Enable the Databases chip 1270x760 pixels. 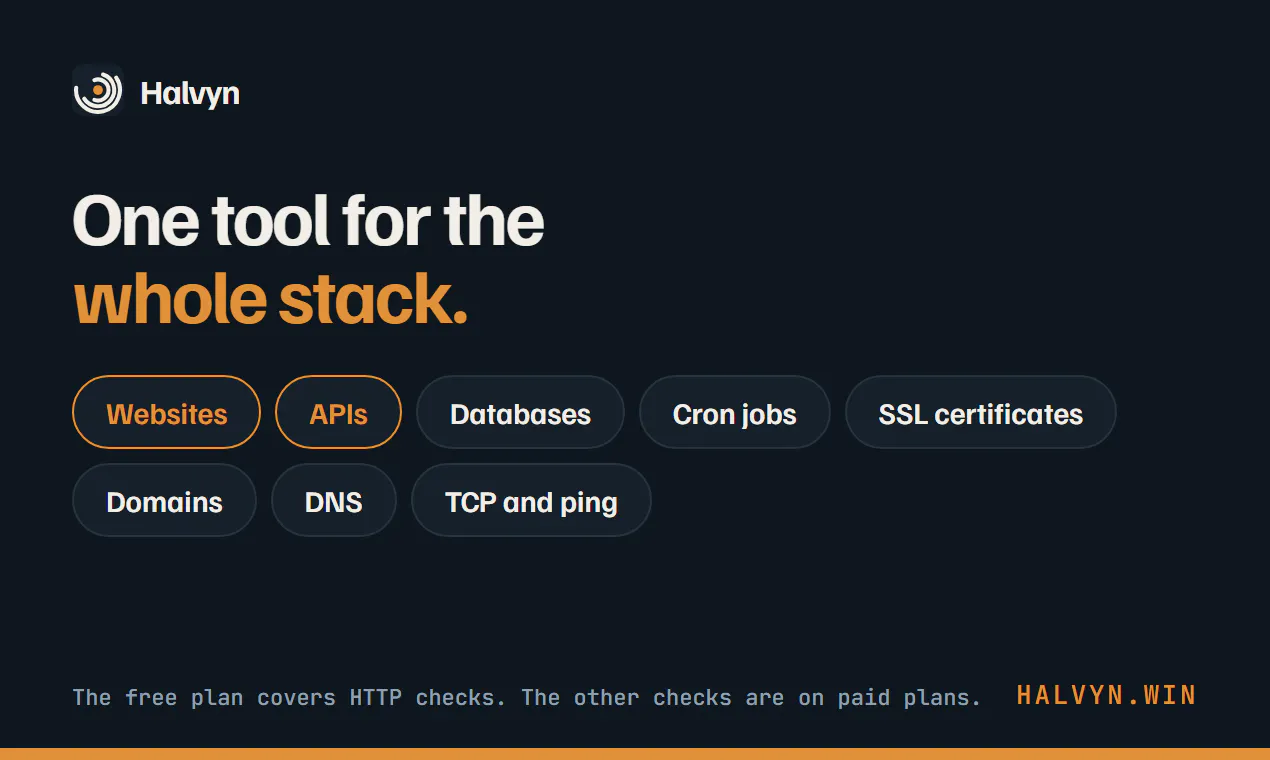click(520, 412)
